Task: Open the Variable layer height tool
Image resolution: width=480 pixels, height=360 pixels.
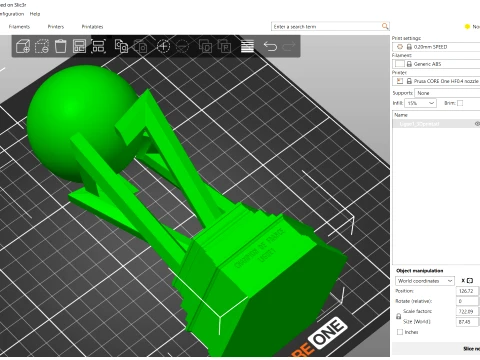Action: tap(247, 46)
